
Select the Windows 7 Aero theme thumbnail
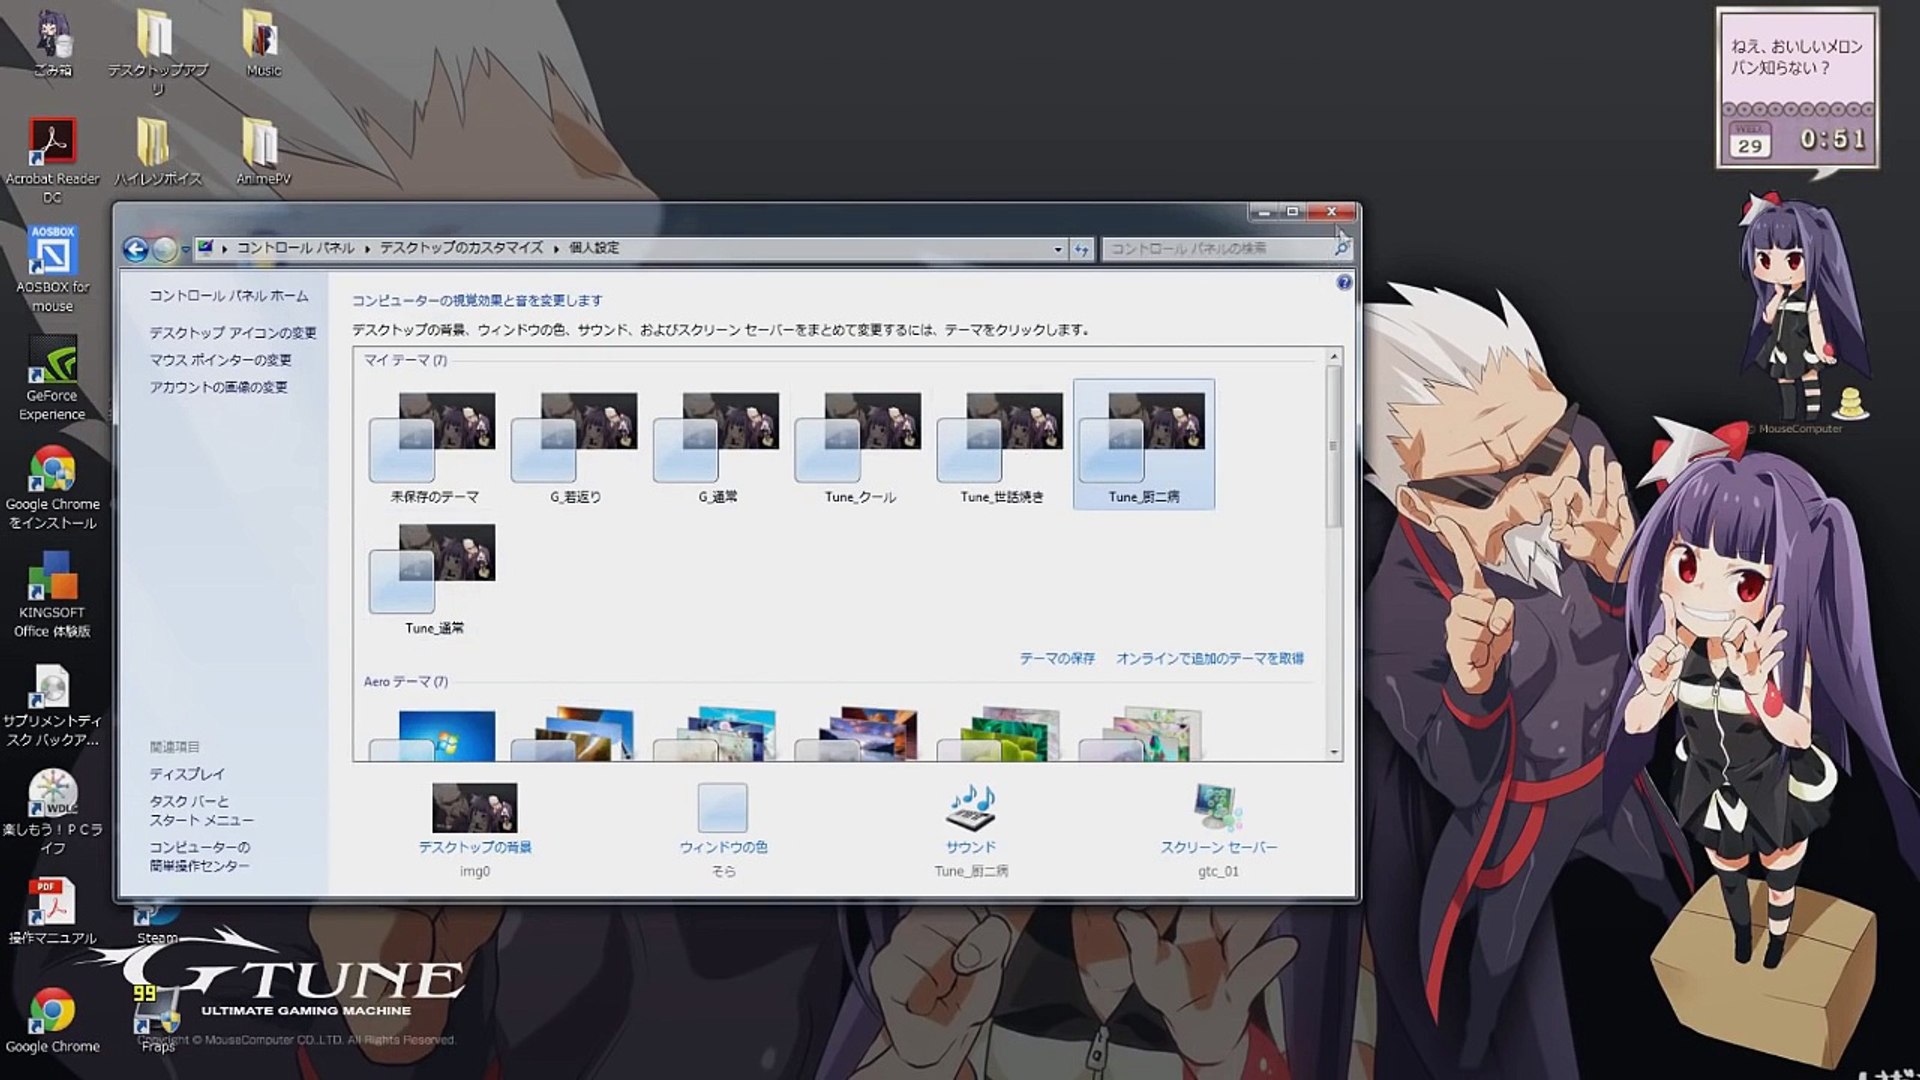[x=433, y=735]
